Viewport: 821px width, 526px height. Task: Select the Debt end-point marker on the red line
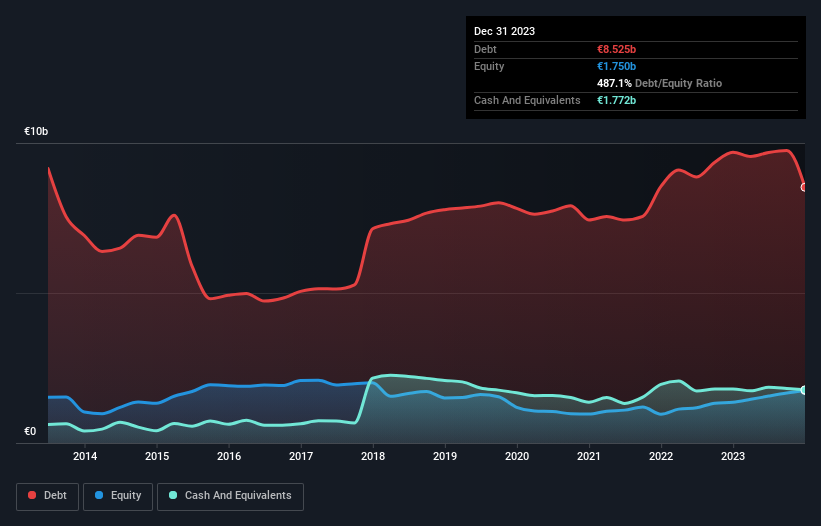(x=804, y=187)
